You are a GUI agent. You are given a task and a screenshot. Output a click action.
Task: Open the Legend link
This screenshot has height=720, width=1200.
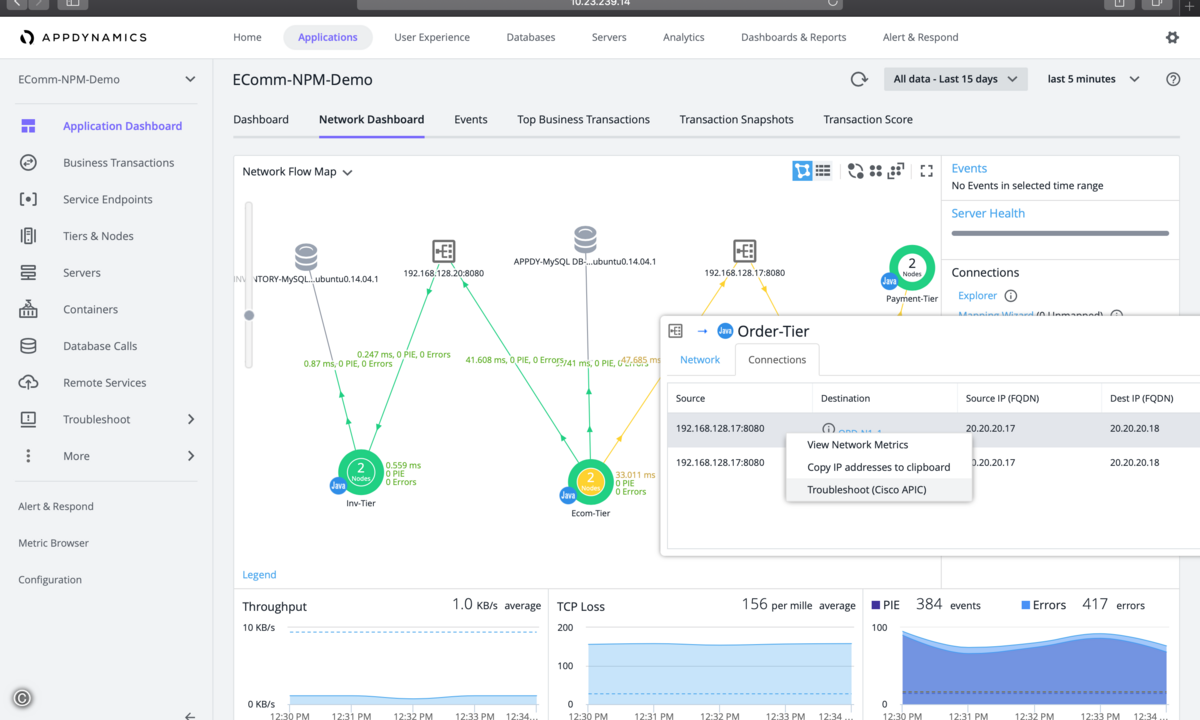pyautogui.click(x=259, y=575)
